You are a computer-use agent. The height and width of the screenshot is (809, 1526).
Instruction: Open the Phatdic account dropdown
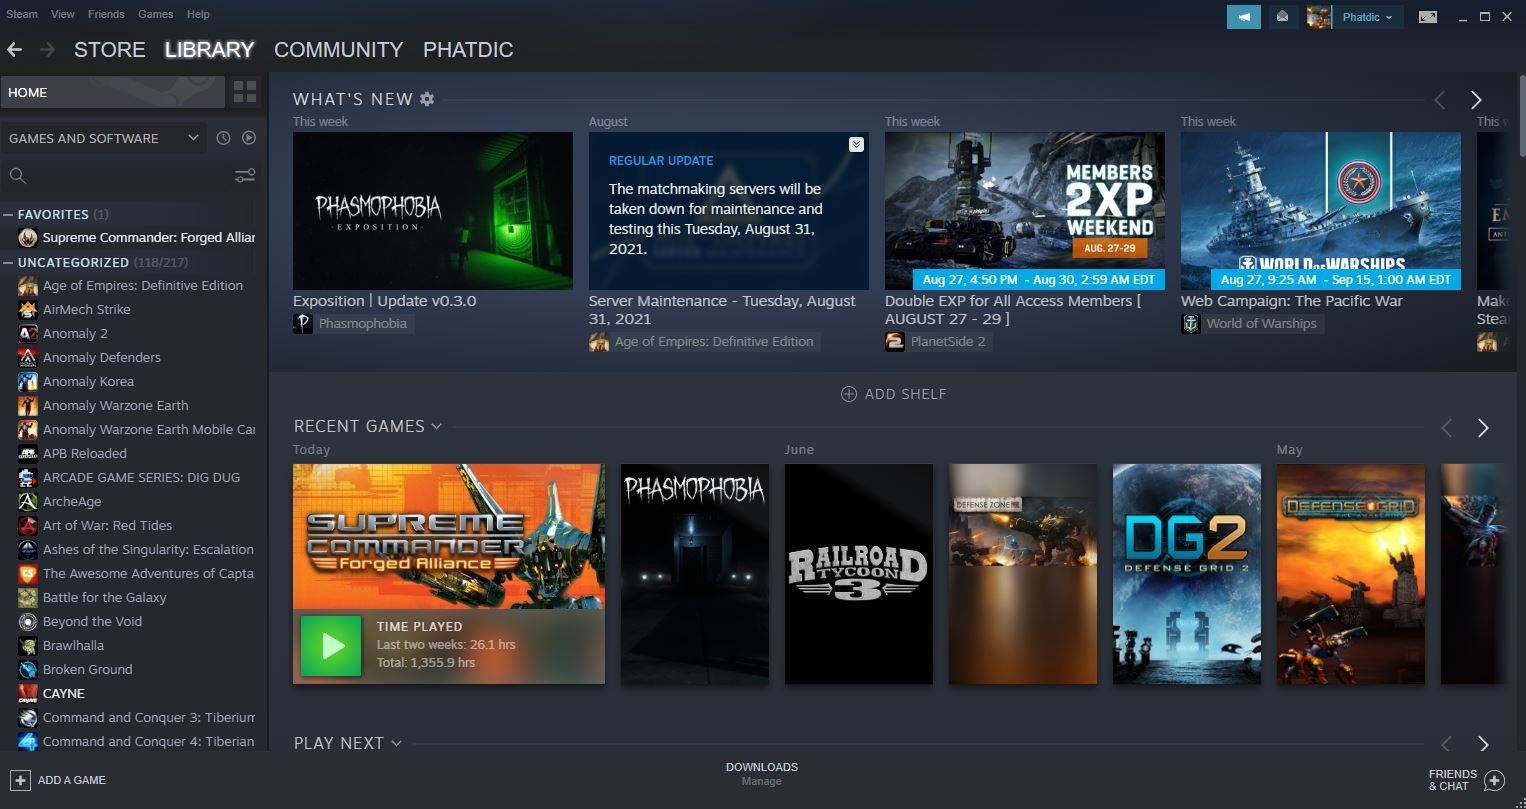pos(1367,17)
